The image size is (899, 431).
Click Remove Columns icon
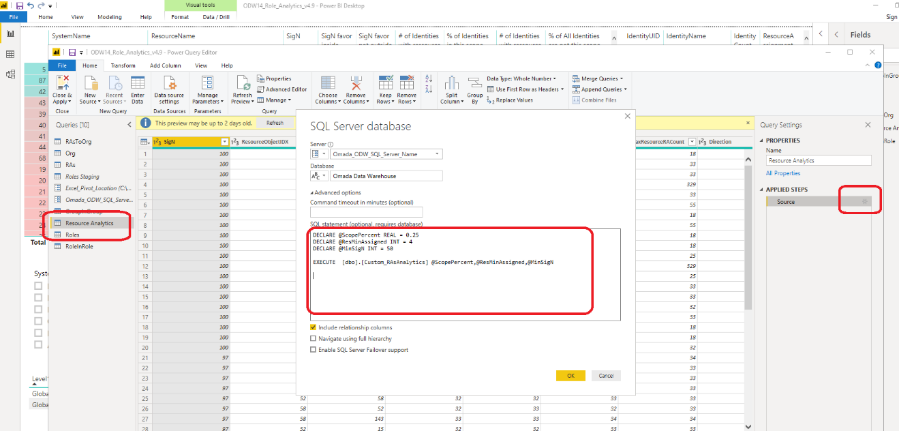(x=356, y=83)
